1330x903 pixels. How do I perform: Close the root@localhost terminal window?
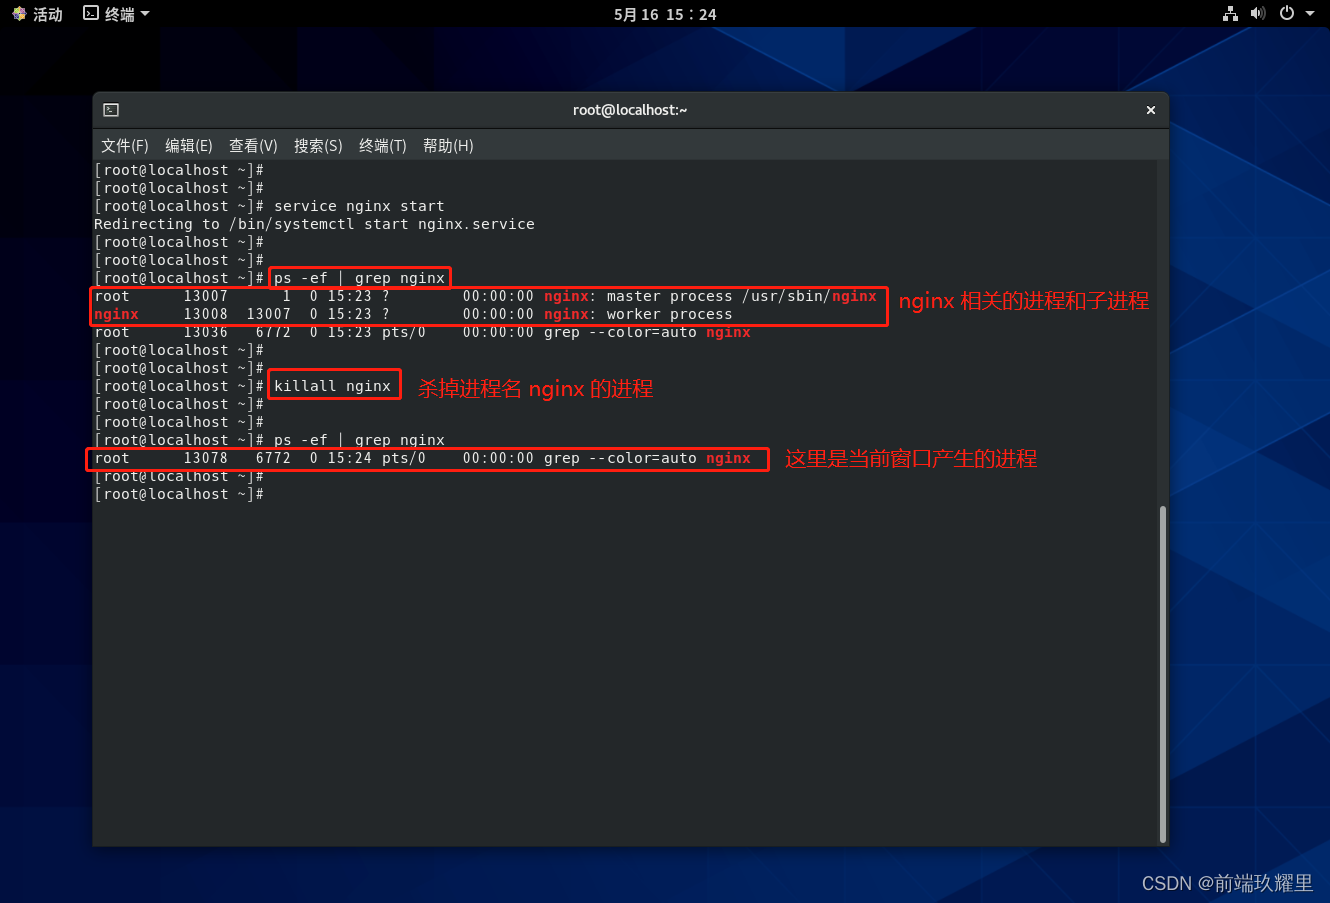(1151, 110)
